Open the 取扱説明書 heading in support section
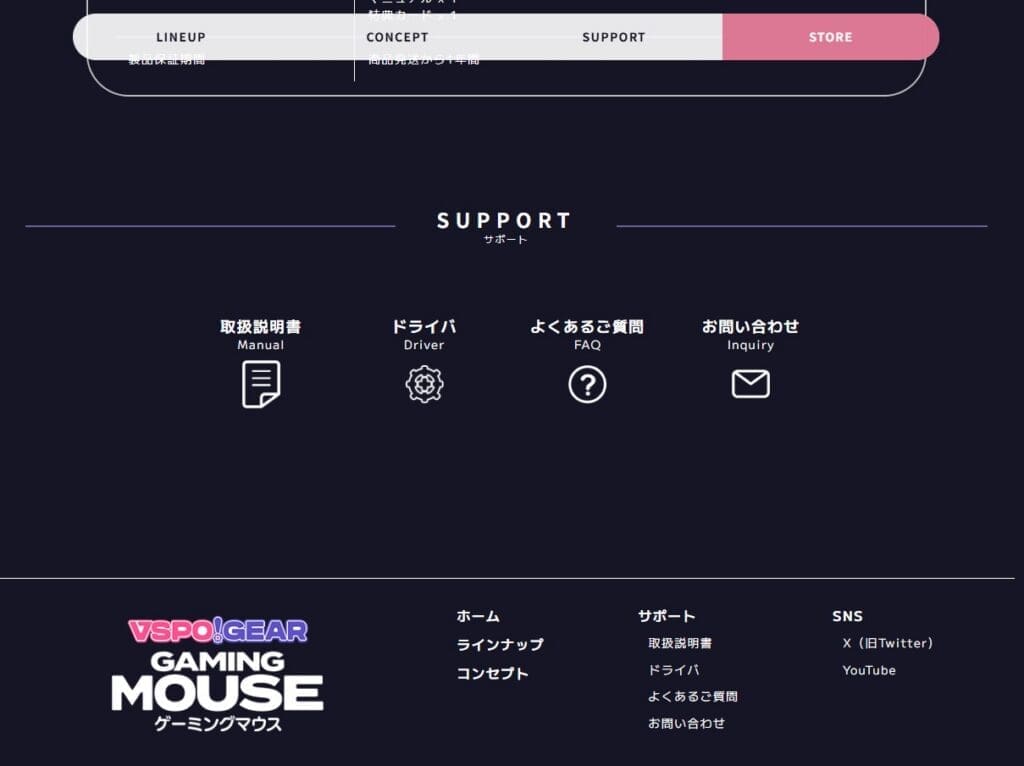 (260, 326)
